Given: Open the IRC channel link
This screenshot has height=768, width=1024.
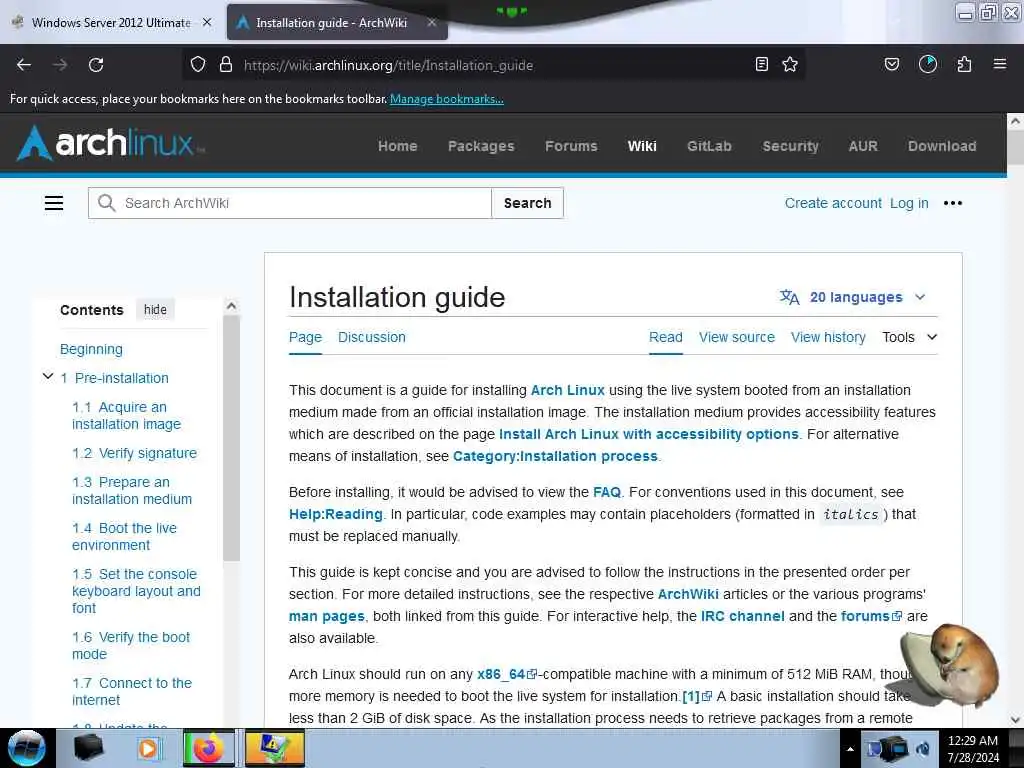Looking at the screenshot, I should coord(743,616).
